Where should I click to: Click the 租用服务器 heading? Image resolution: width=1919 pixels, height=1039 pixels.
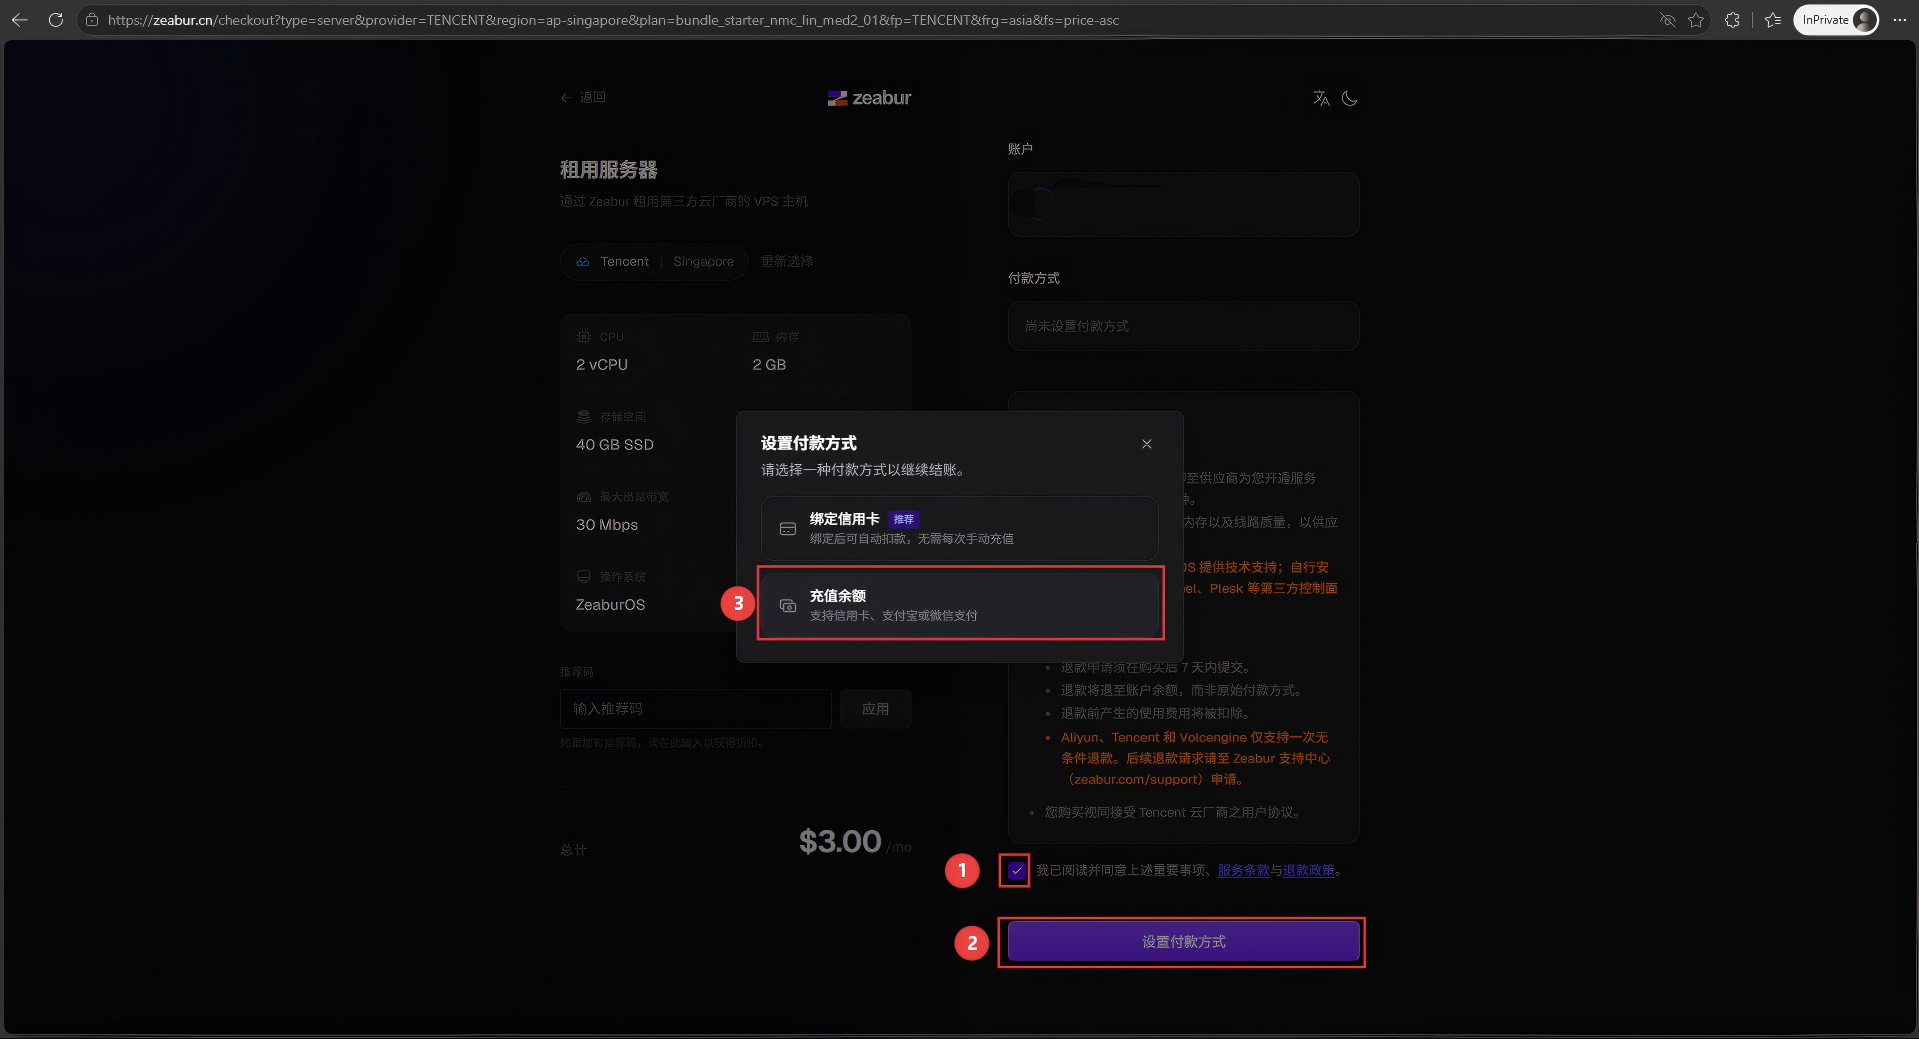(x=609, y=170)
